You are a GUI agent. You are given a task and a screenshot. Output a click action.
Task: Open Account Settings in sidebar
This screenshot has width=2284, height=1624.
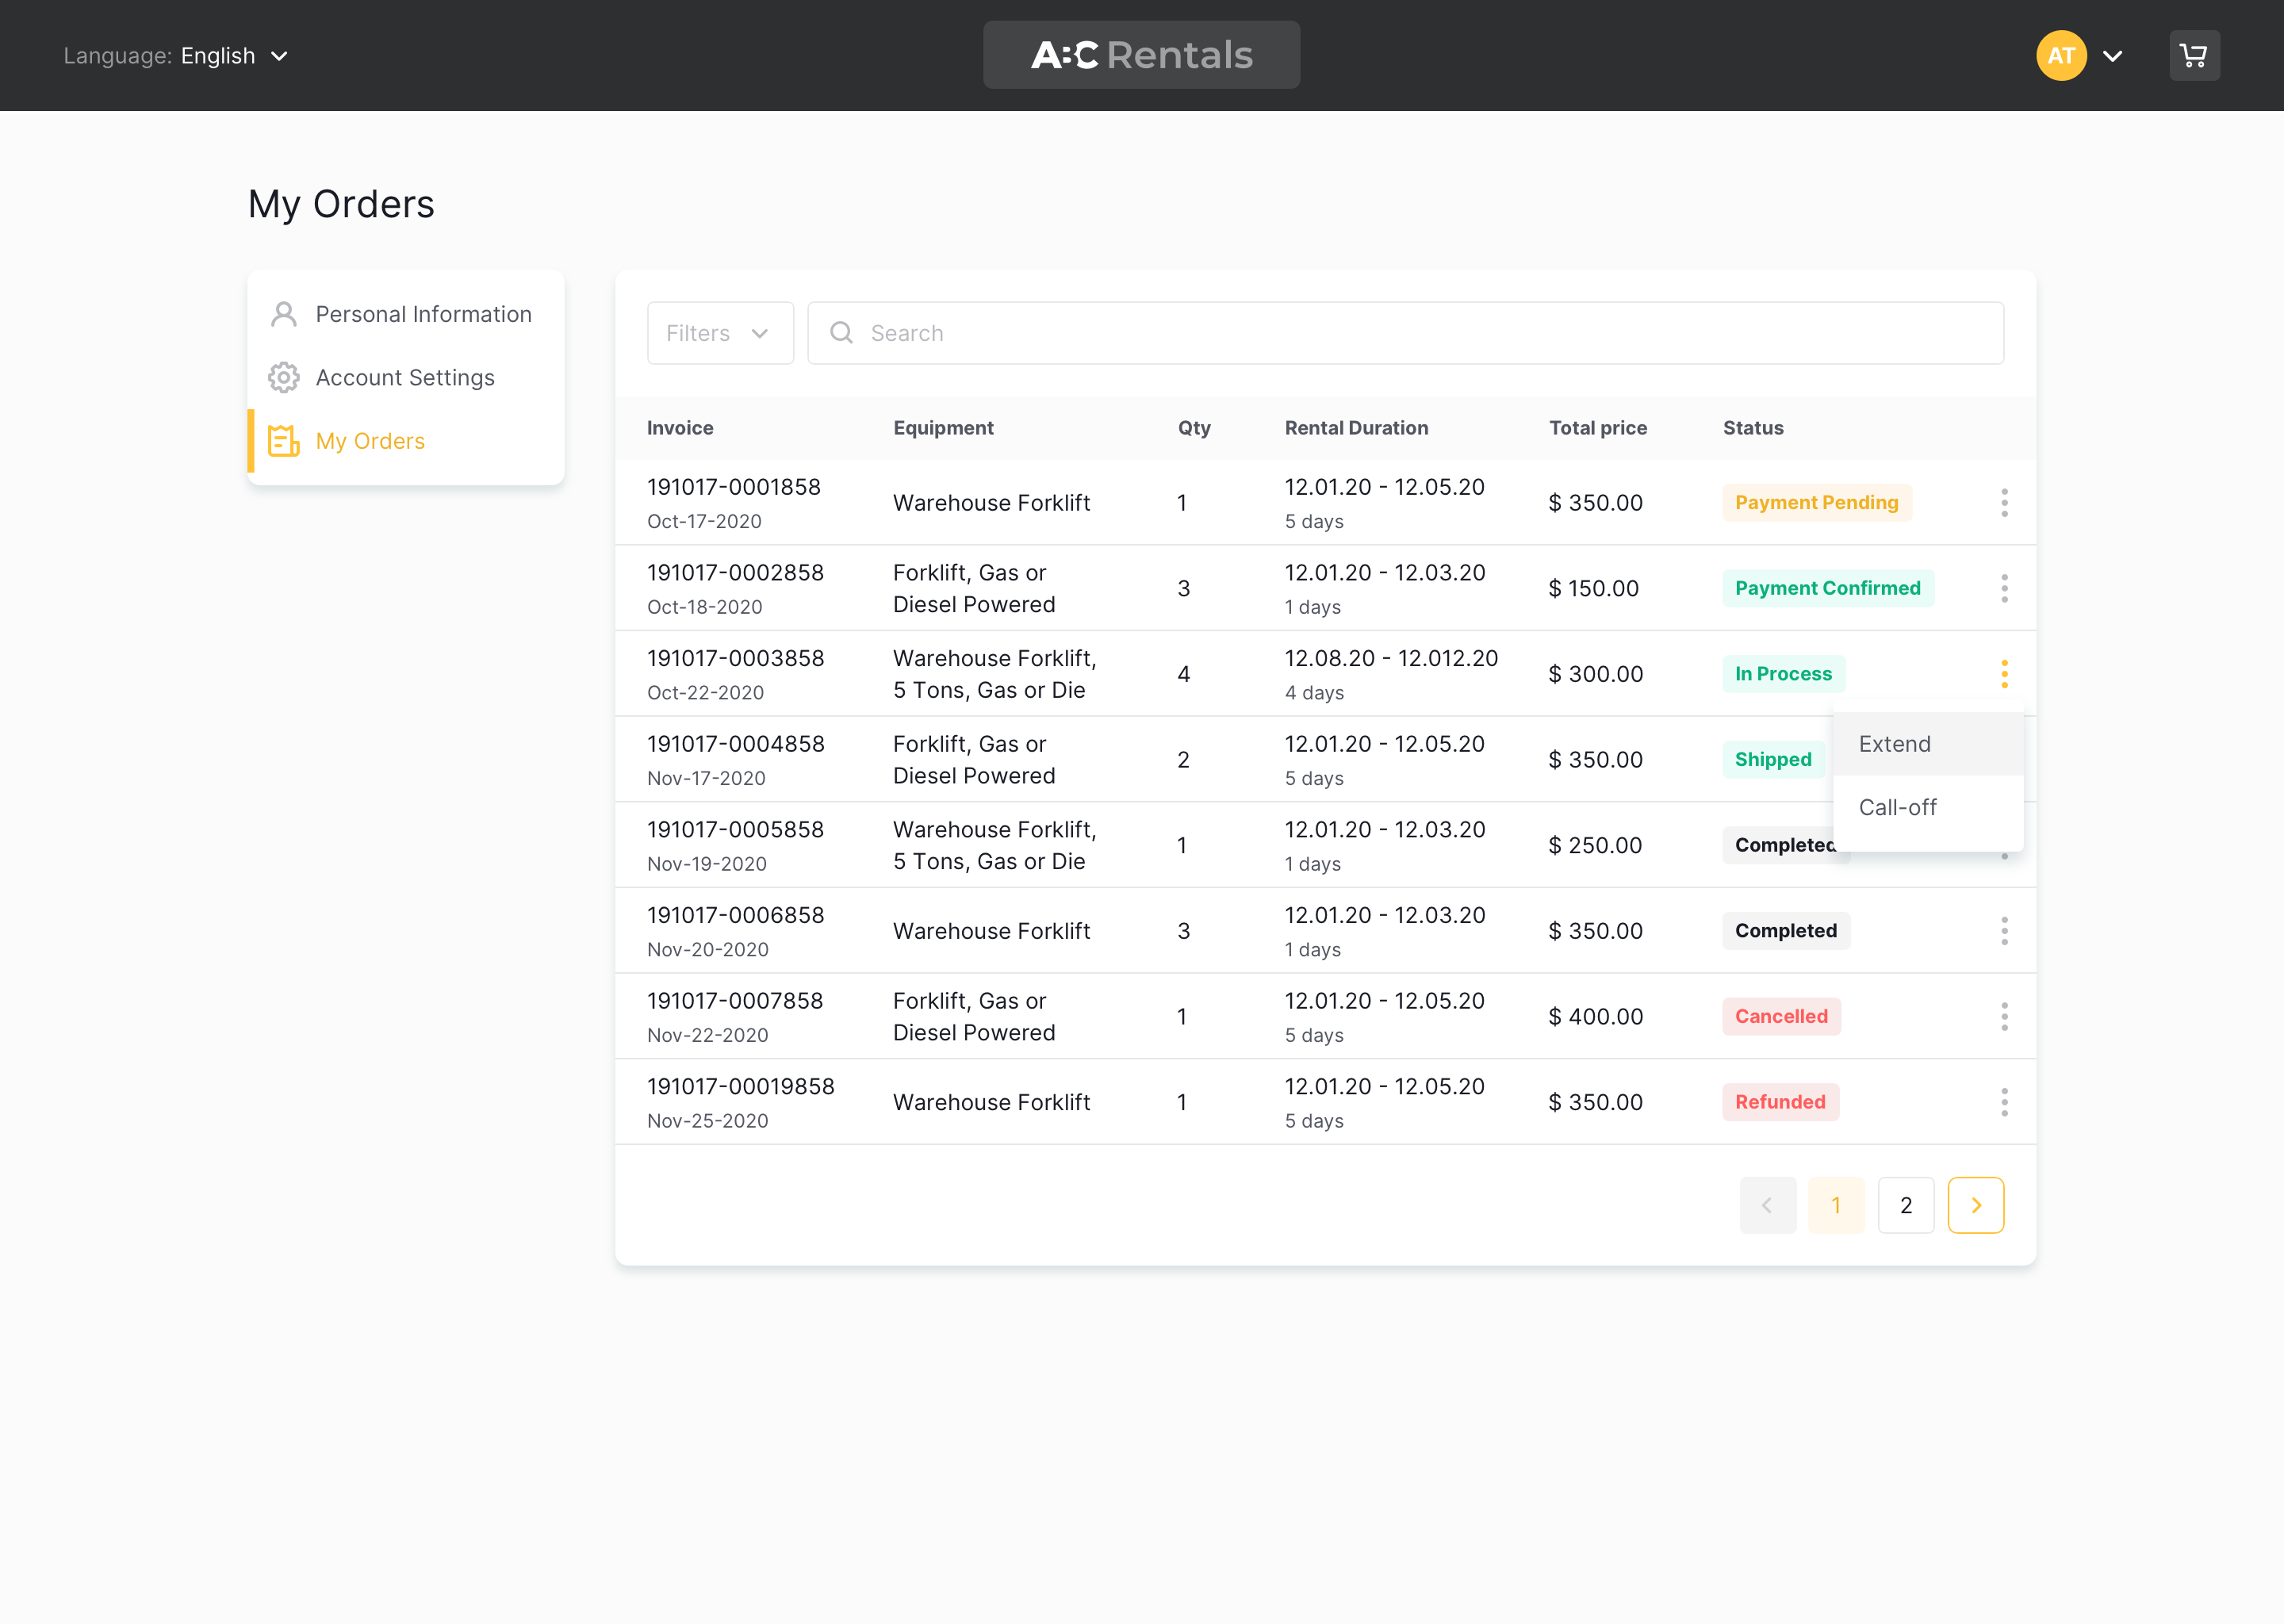pyautogui.click(x=405, y=378)
